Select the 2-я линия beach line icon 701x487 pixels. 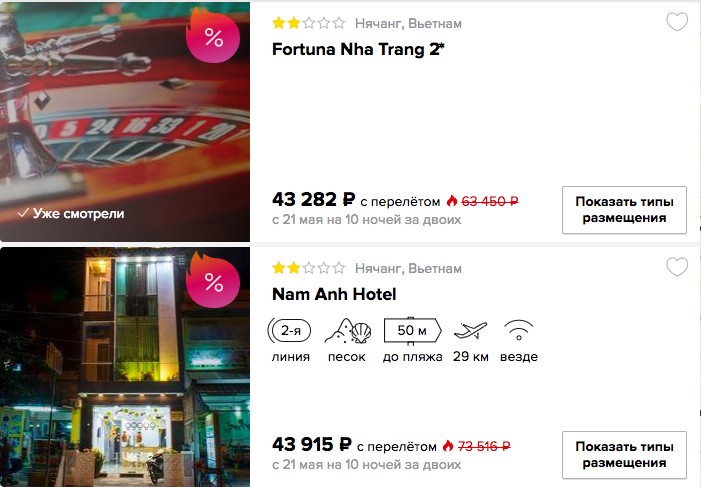point(290,331)
